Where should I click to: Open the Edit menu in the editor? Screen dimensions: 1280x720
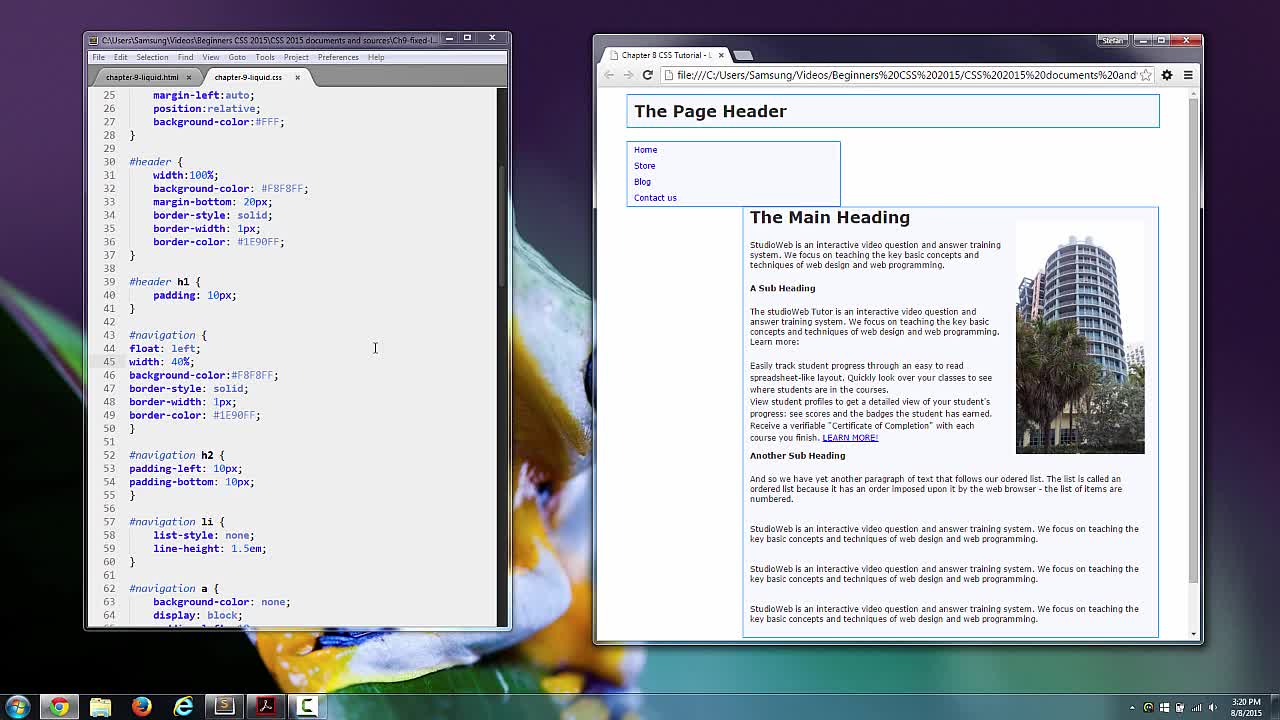tap(120, 57)
